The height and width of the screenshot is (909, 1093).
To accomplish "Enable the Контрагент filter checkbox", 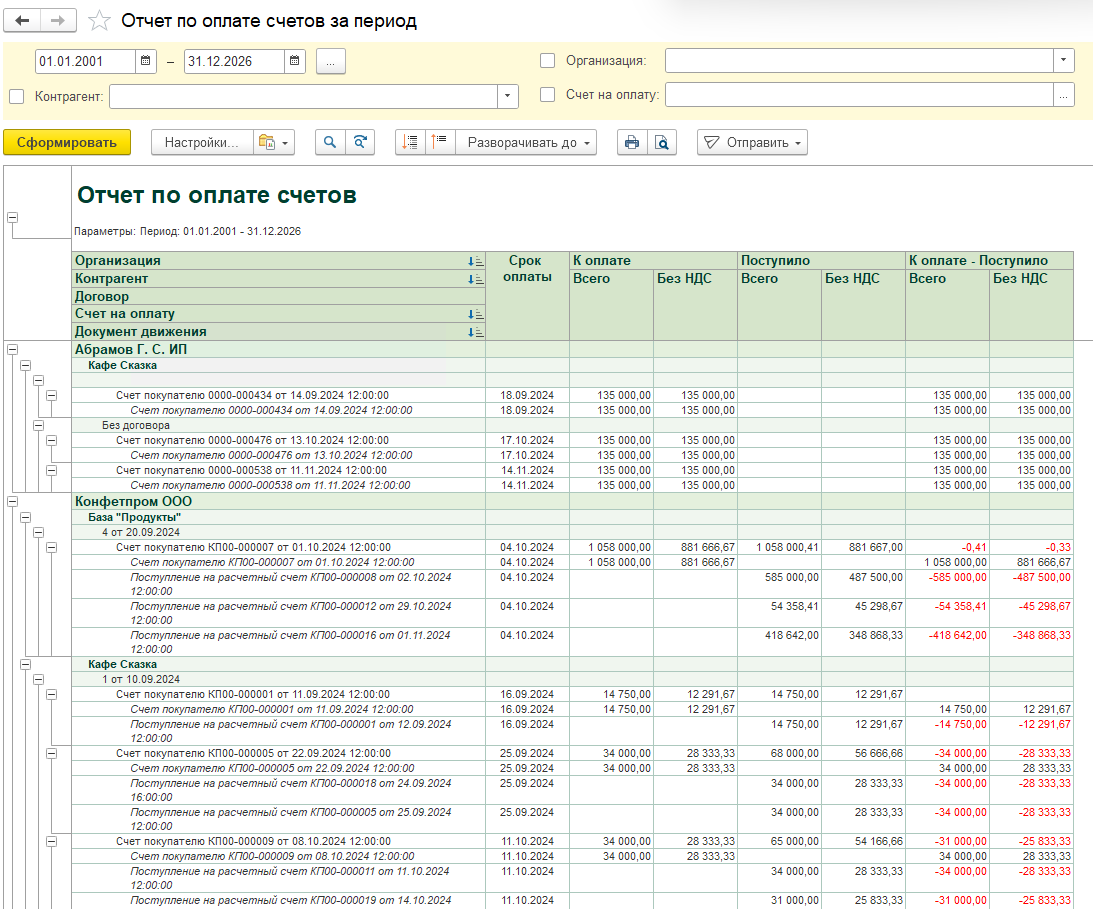I will 17,96.
